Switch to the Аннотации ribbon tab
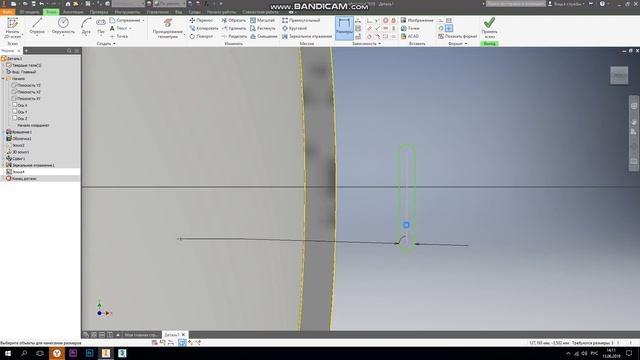640x360 pixels. click(73, 12)
